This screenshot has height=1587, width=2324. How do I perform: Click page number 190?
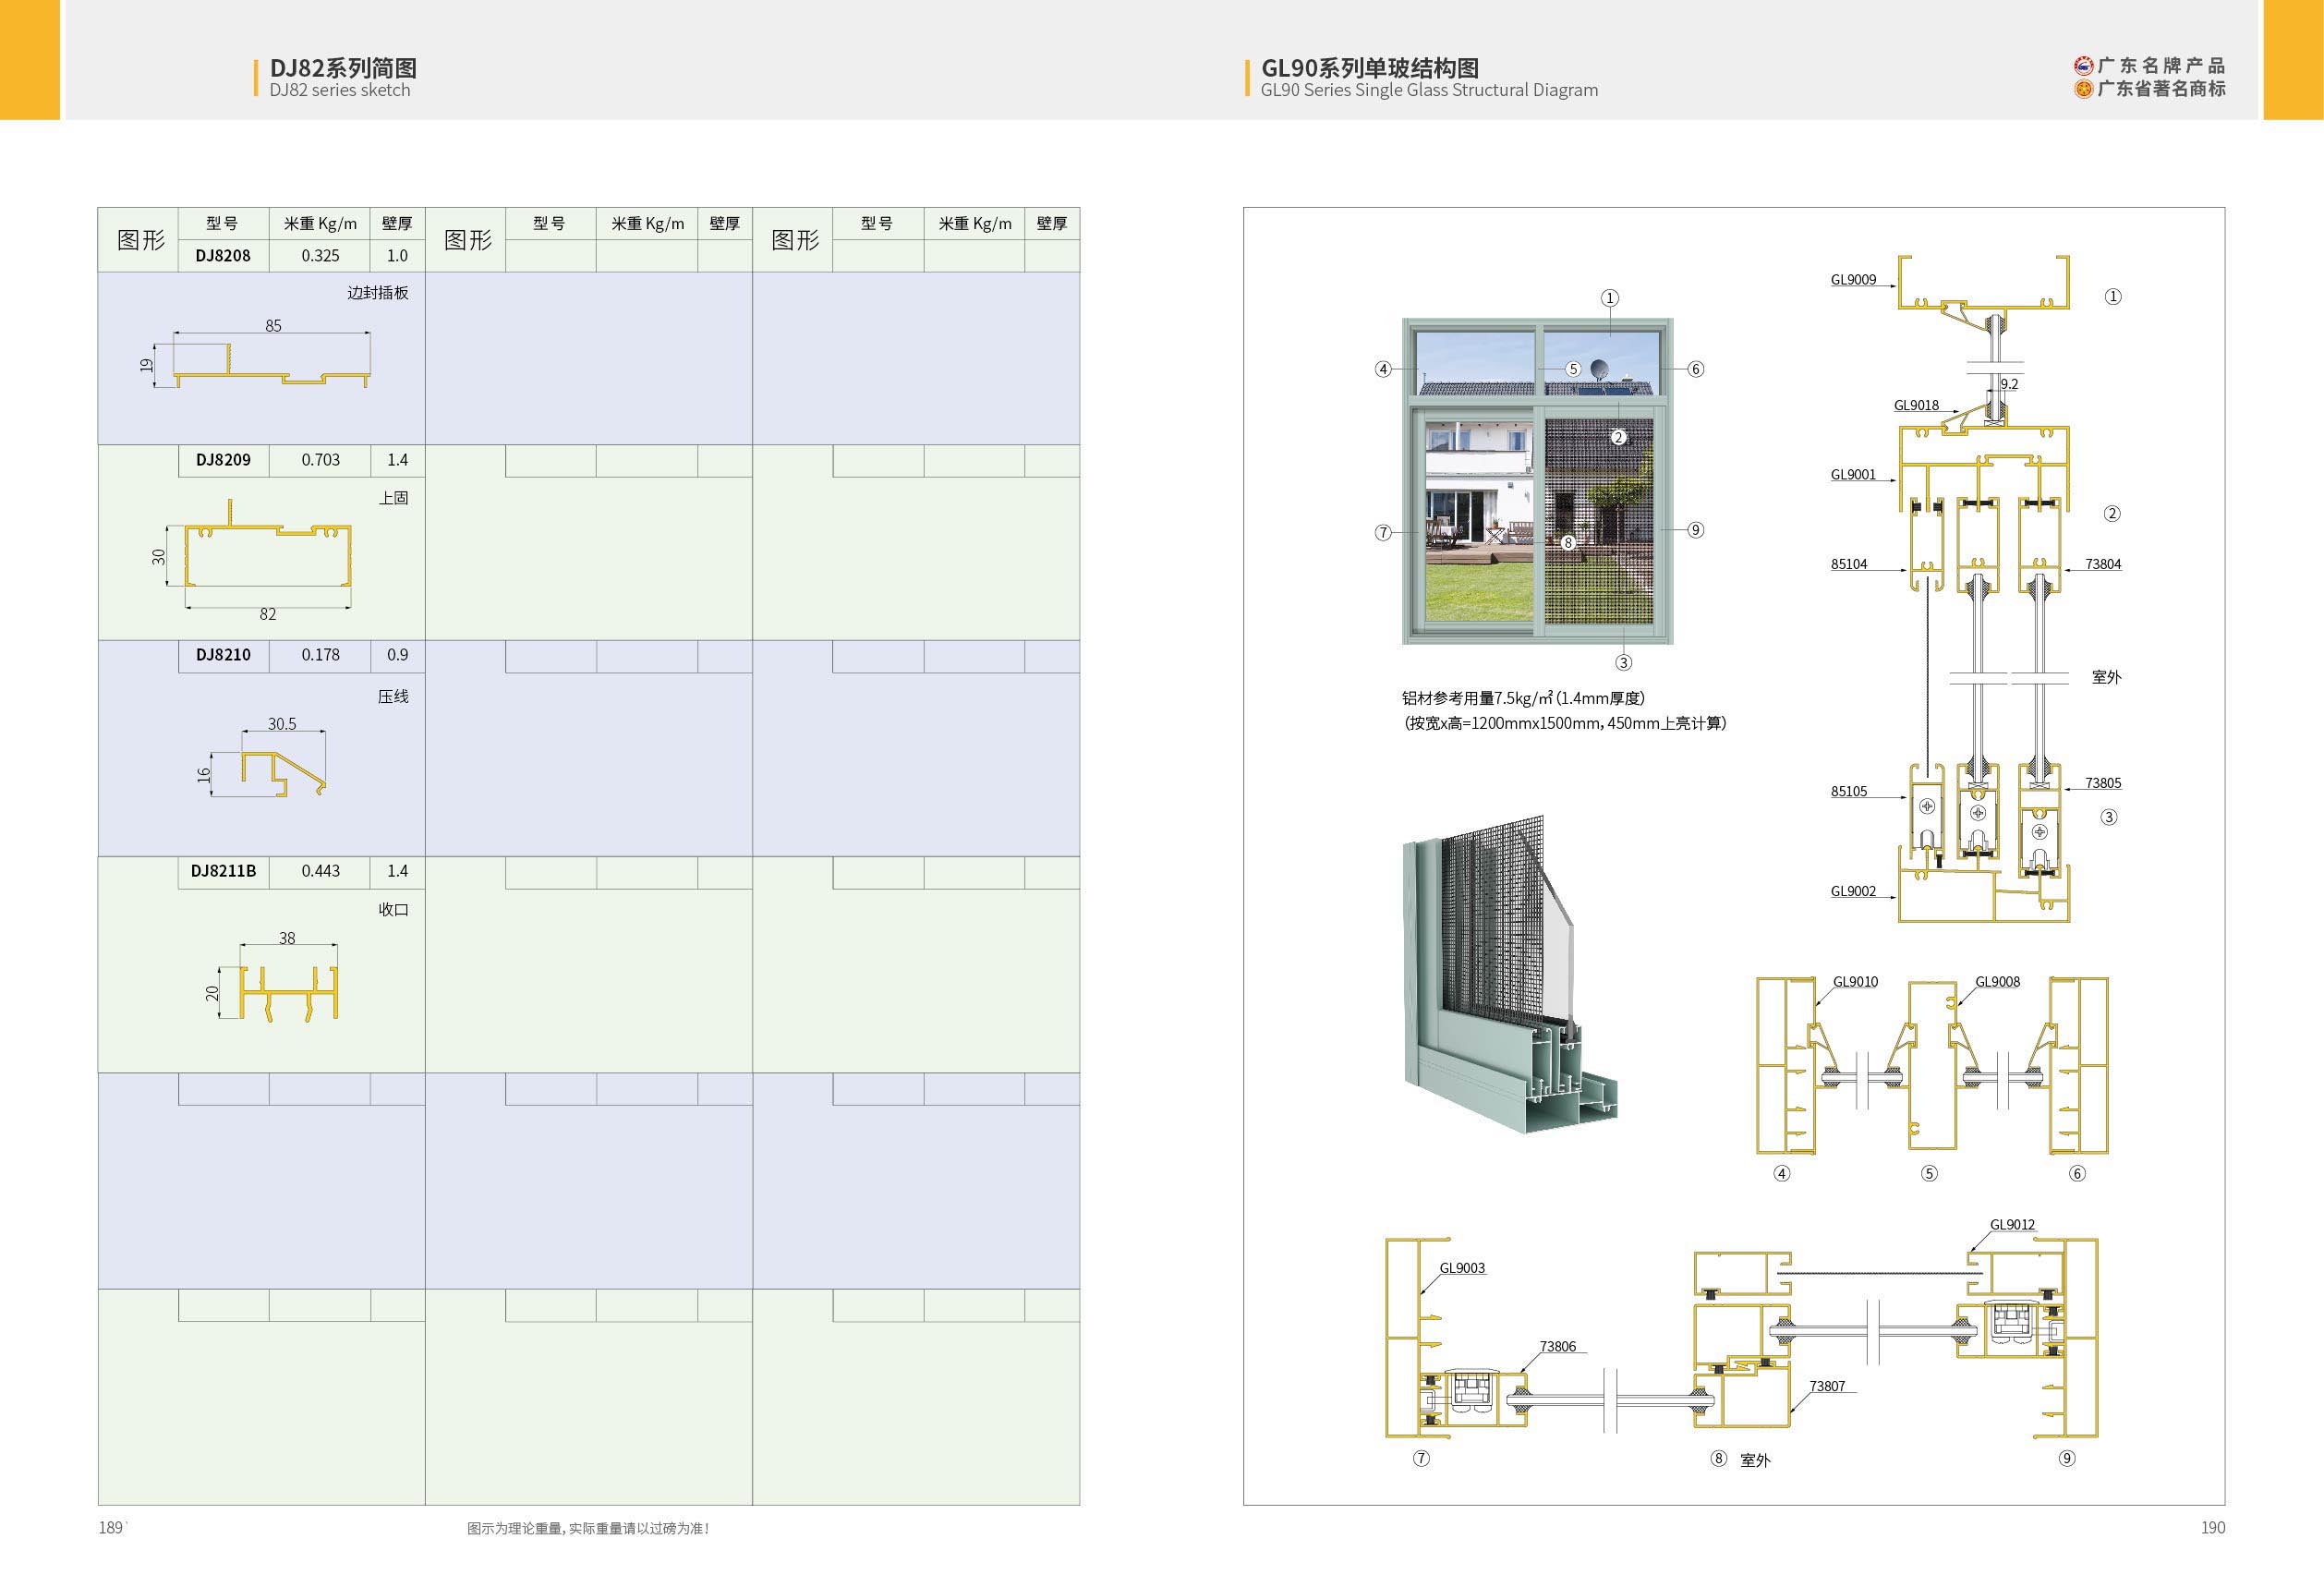click(2213, 1527)
